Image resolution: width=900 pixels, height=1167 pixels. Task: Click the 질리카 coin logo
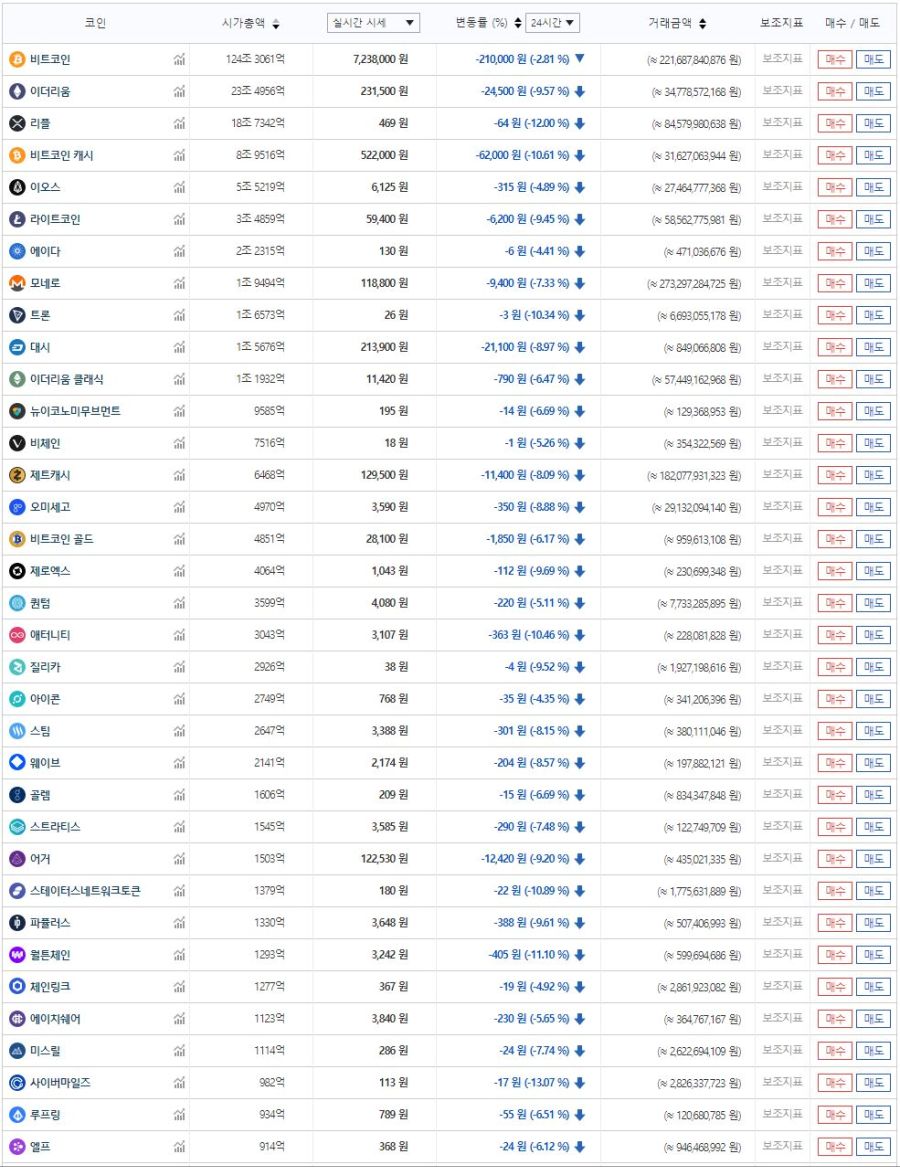coord(17,667)
